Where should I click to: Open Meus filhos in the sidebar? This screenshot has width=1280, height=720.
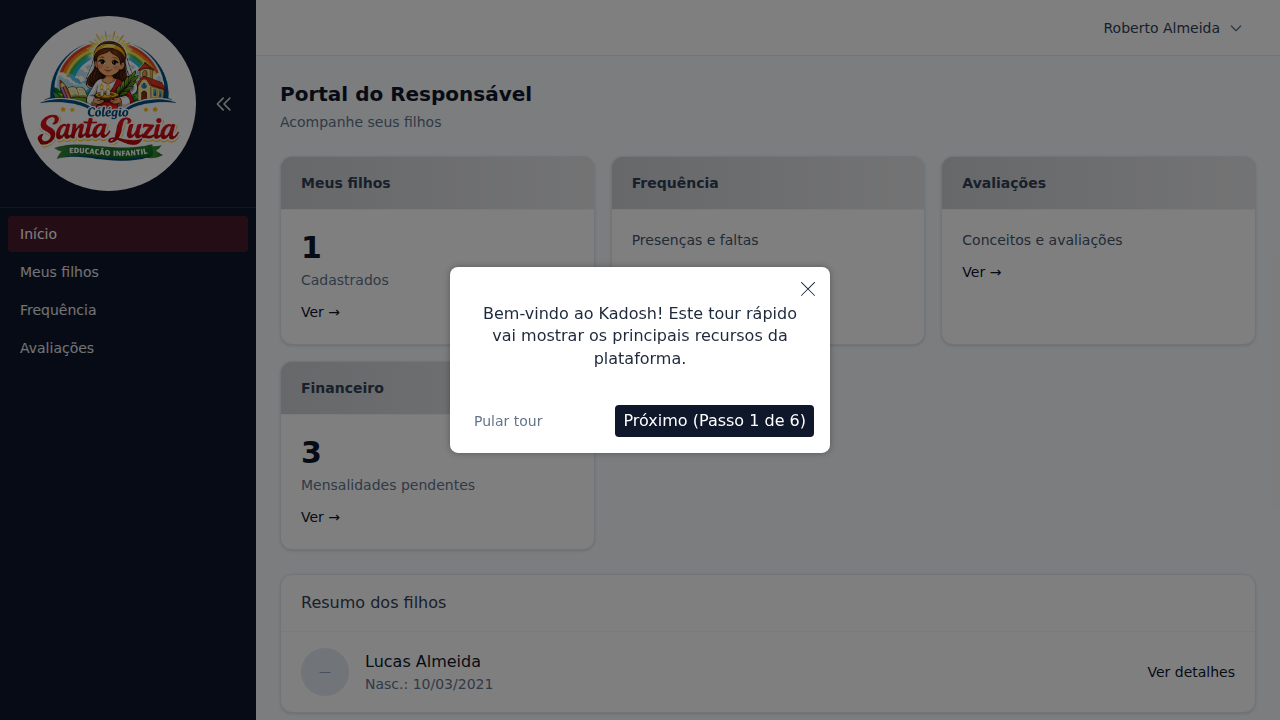tap(60, 272)
